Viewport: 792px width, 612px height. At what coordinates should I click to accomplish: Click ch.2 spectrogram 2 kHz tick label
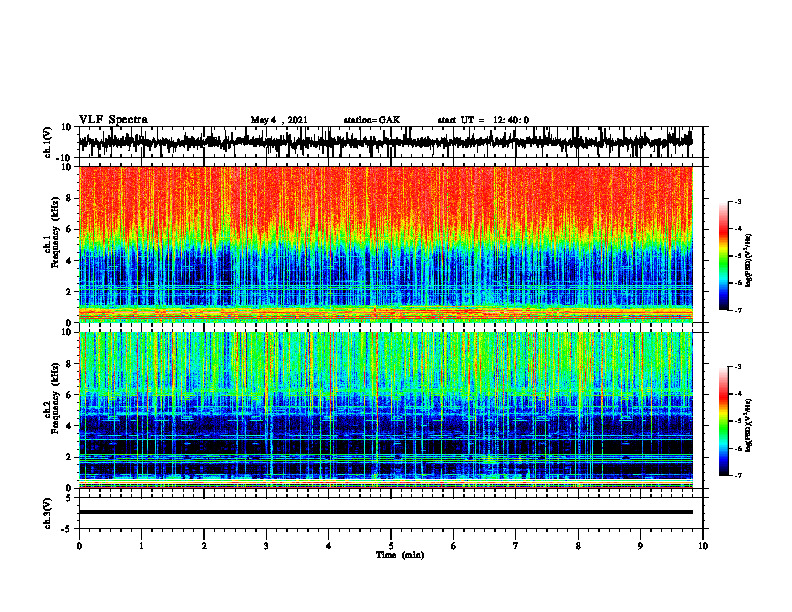(x=69, y=457)
